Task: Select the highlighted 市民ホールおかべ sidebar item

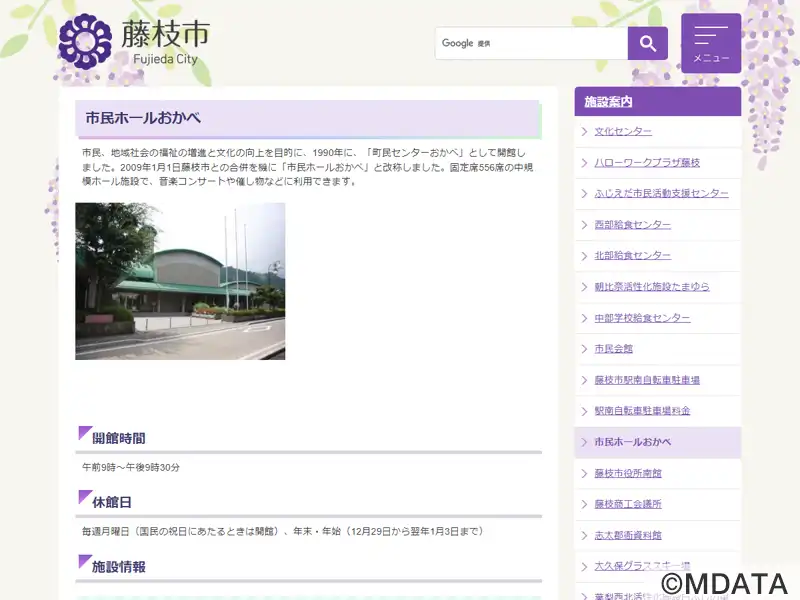Action: [x=658, y=442]
